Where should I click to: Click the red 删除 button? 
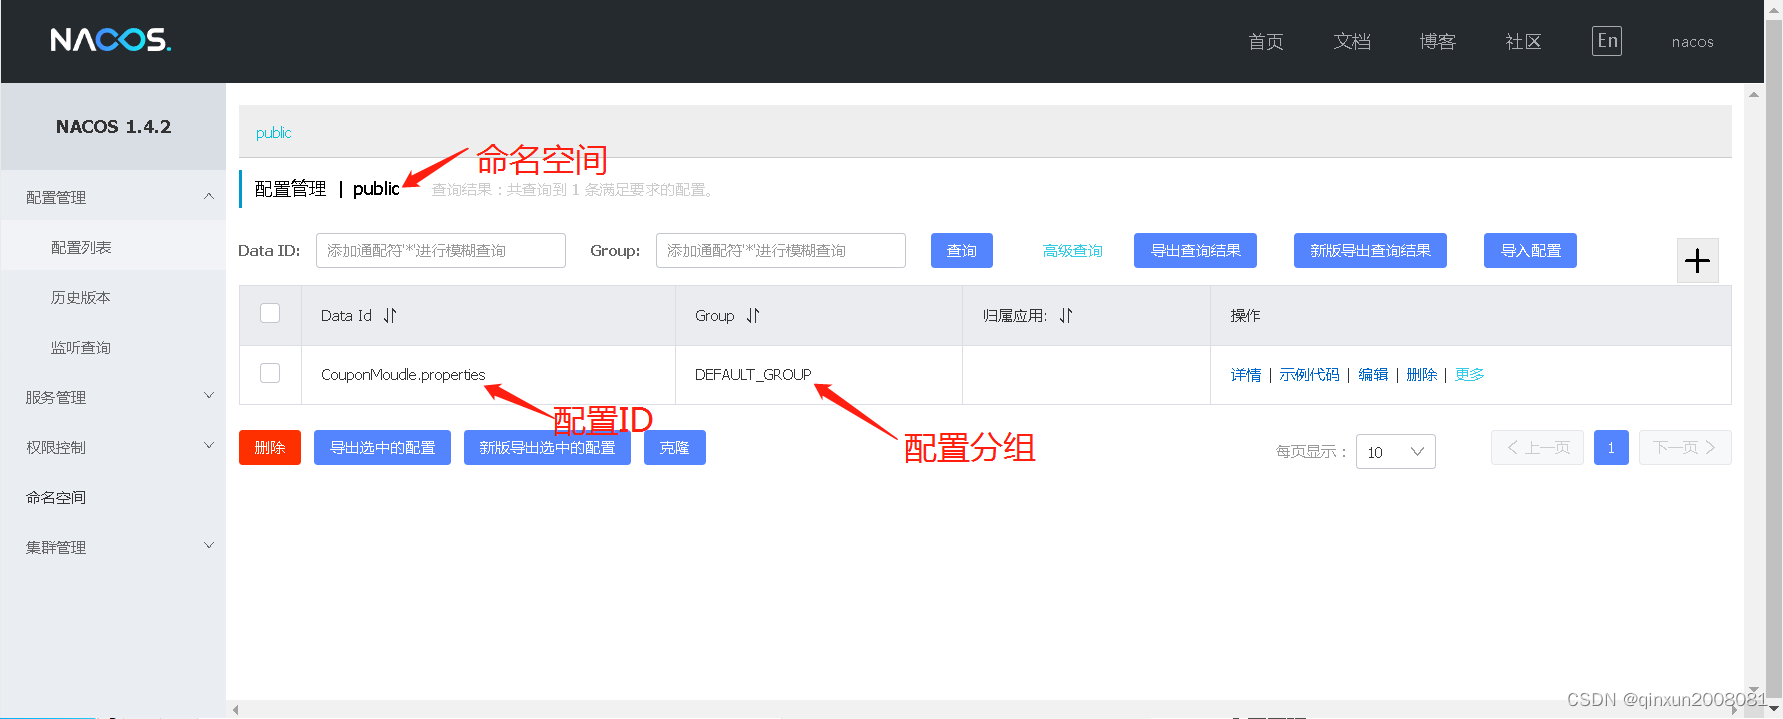coord(270,448)
